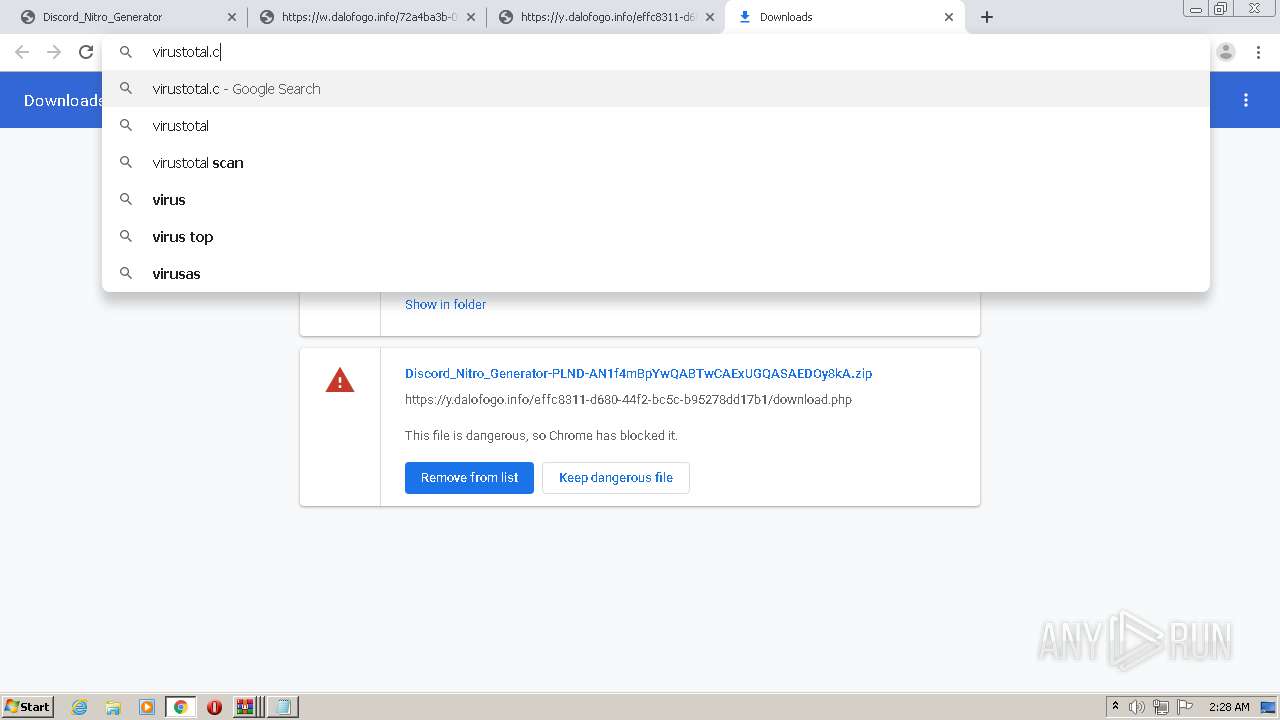Open the network tray icon

coord(1161,707)
